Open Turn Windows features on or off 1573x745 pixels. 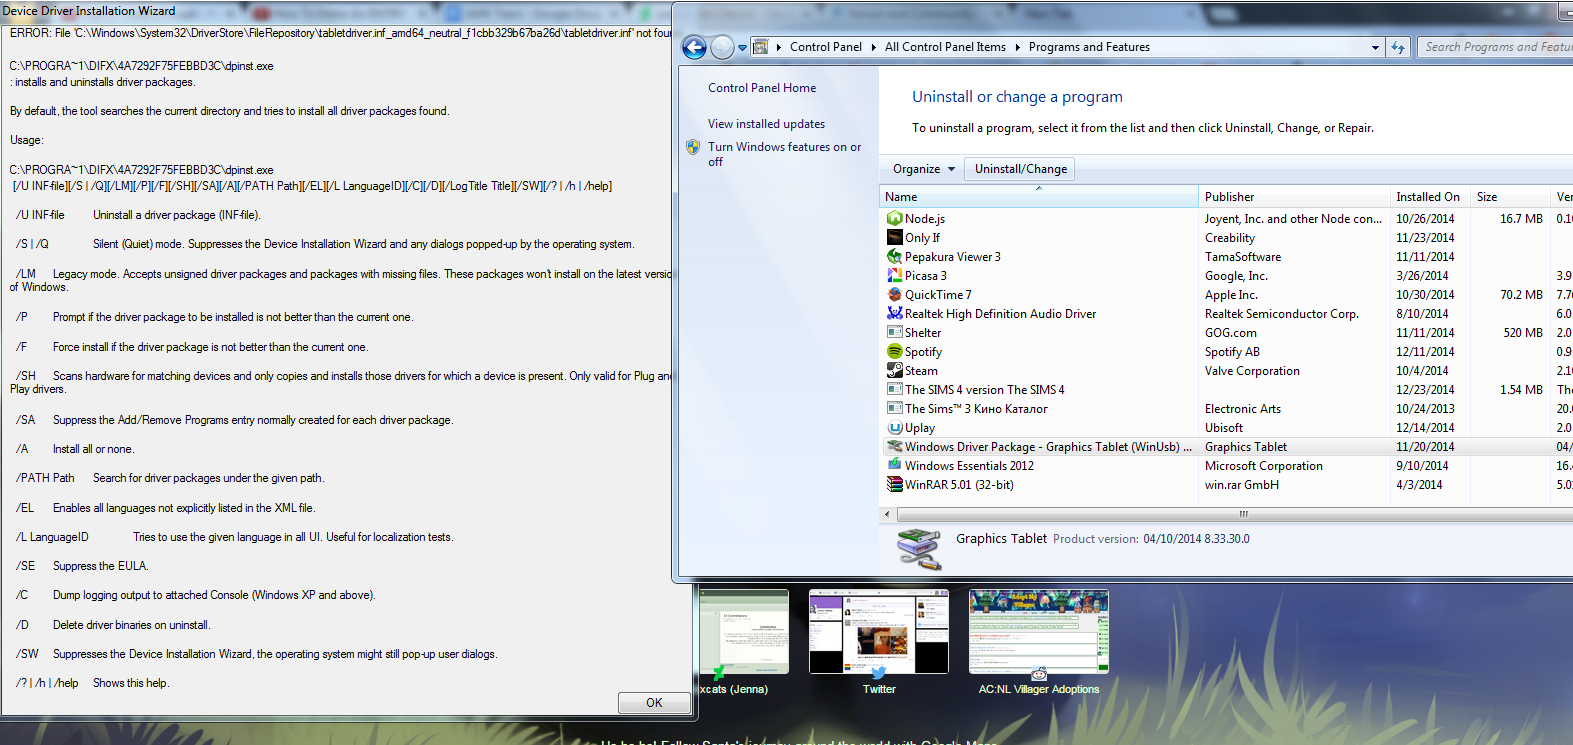pyautogui.click(x=784, y=154)
